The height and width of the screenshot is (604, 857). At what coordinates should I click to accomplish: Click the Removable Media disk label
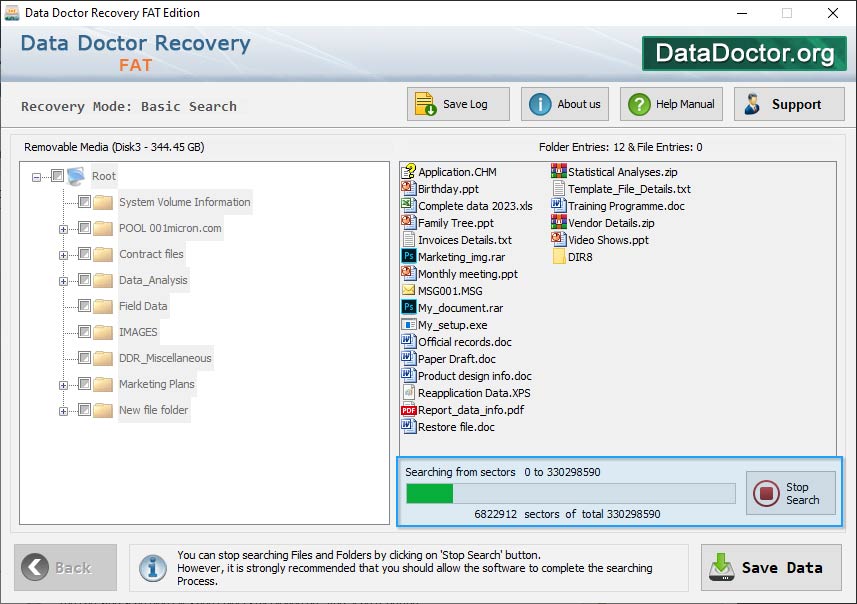point(114,147)
